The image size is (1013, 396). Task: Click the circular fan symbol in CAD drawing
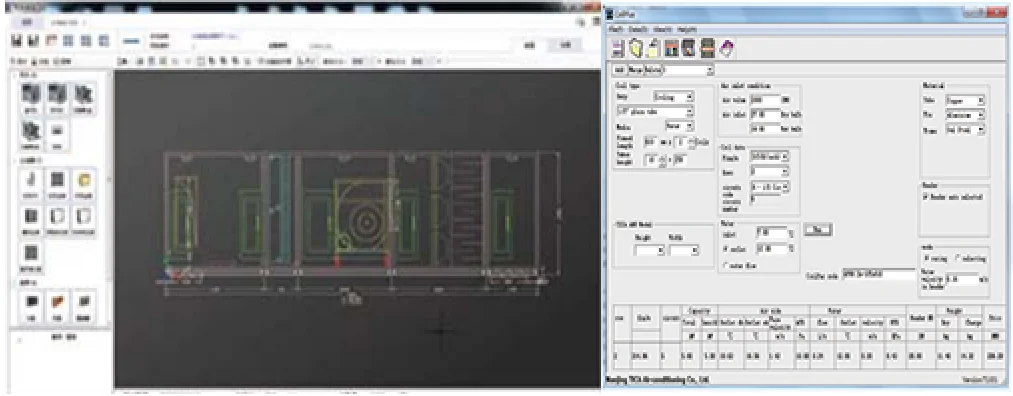tap(366, 223)
